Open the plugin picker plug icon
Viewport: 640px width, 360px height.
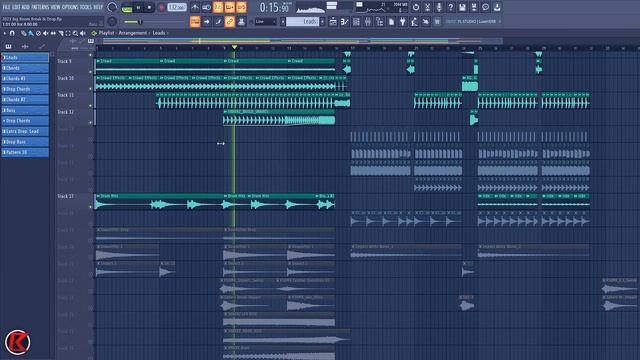402,22
